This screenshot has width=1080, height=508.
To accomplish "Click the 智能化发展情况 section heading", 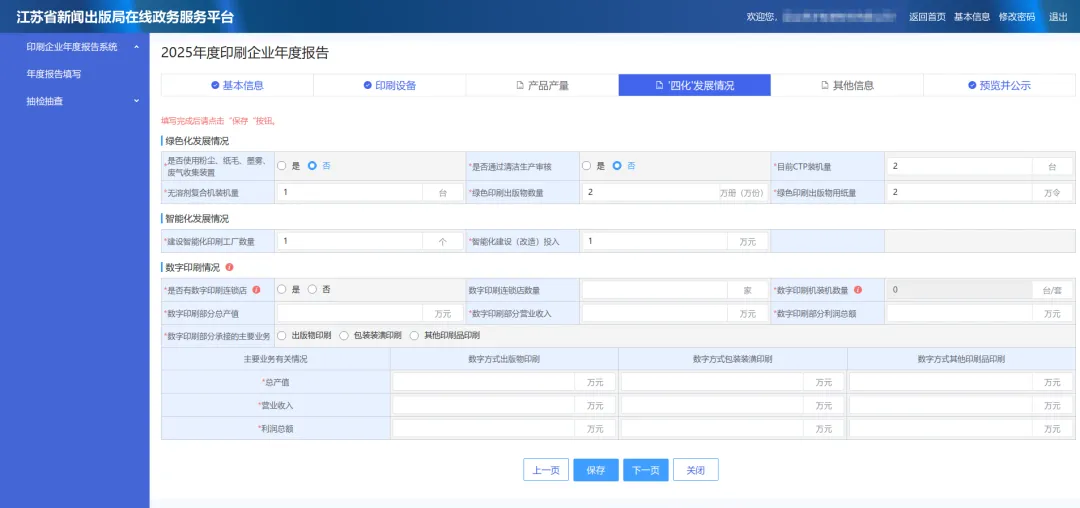I will pos(197,218).
